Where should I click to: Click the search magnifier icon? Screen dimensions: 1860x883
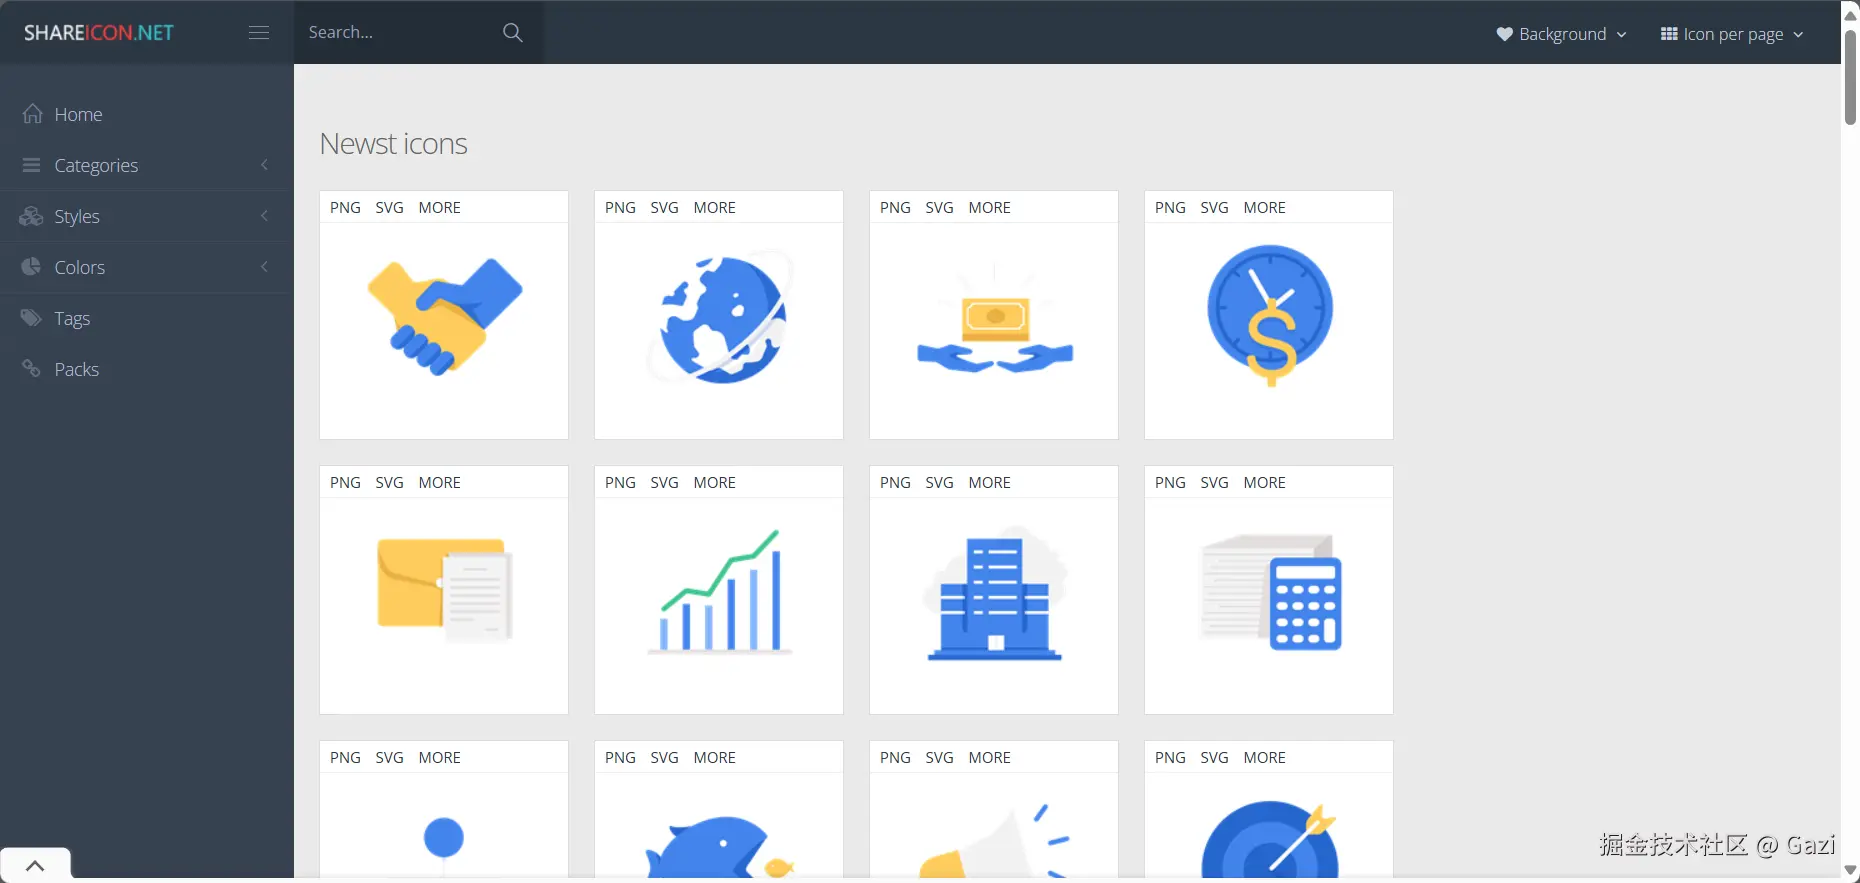tap(512, 32)
